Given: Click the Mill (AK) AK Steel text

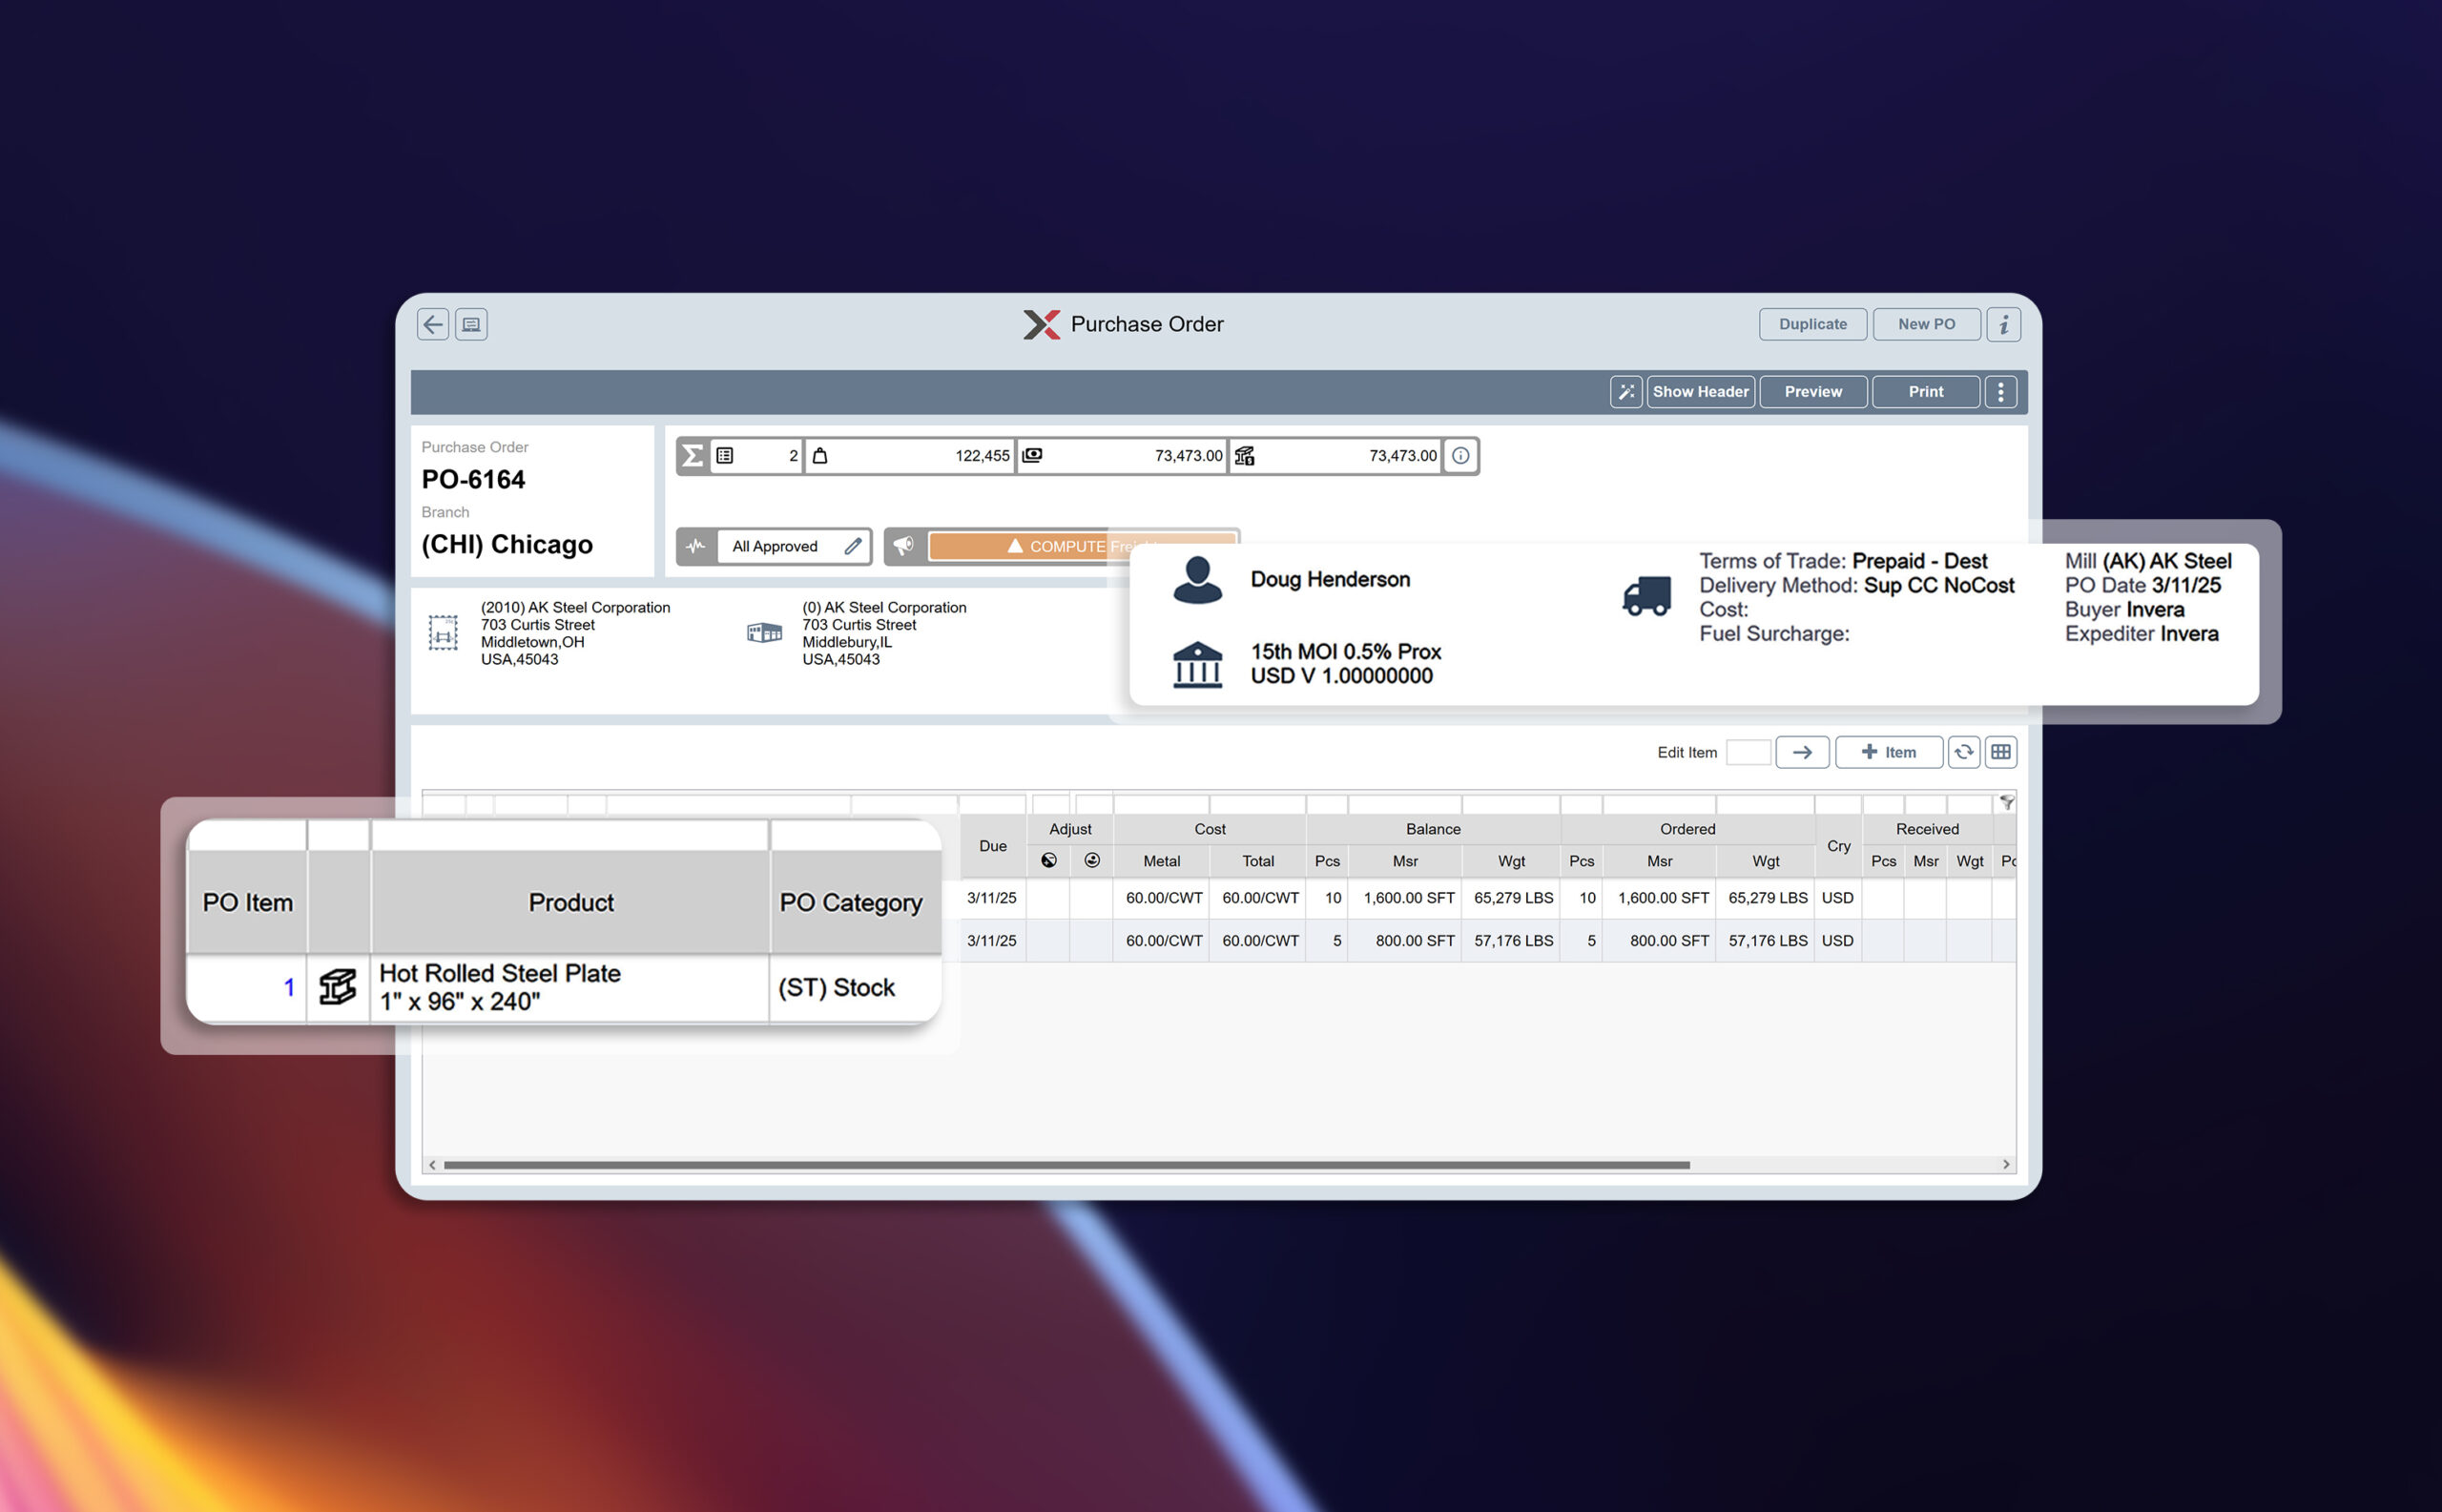Looking at the screenshot, I should point(2148,561).
